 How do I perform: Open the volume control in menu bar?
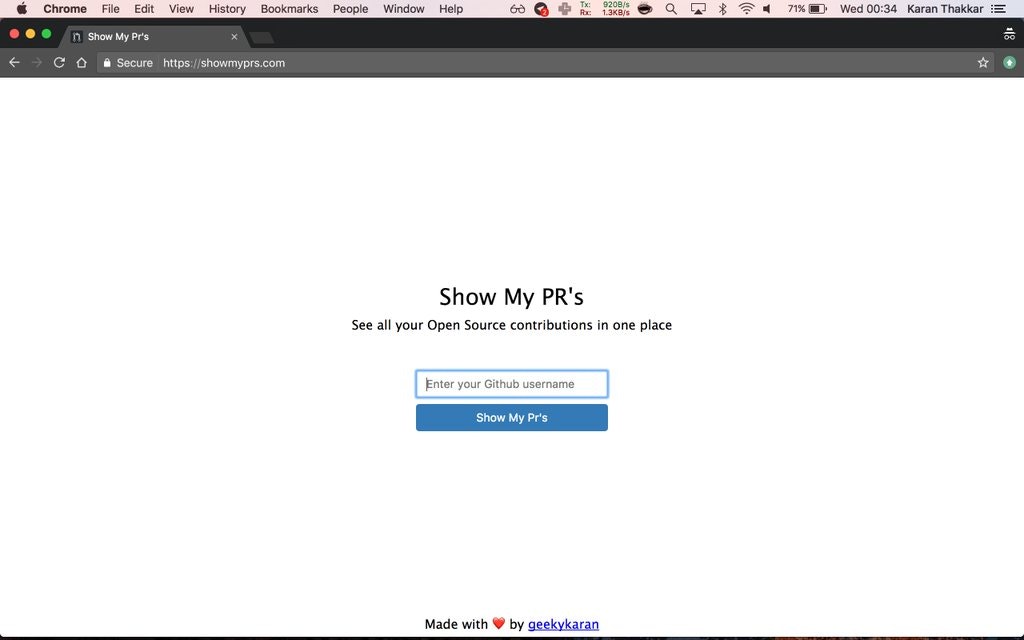click(767, 9)
